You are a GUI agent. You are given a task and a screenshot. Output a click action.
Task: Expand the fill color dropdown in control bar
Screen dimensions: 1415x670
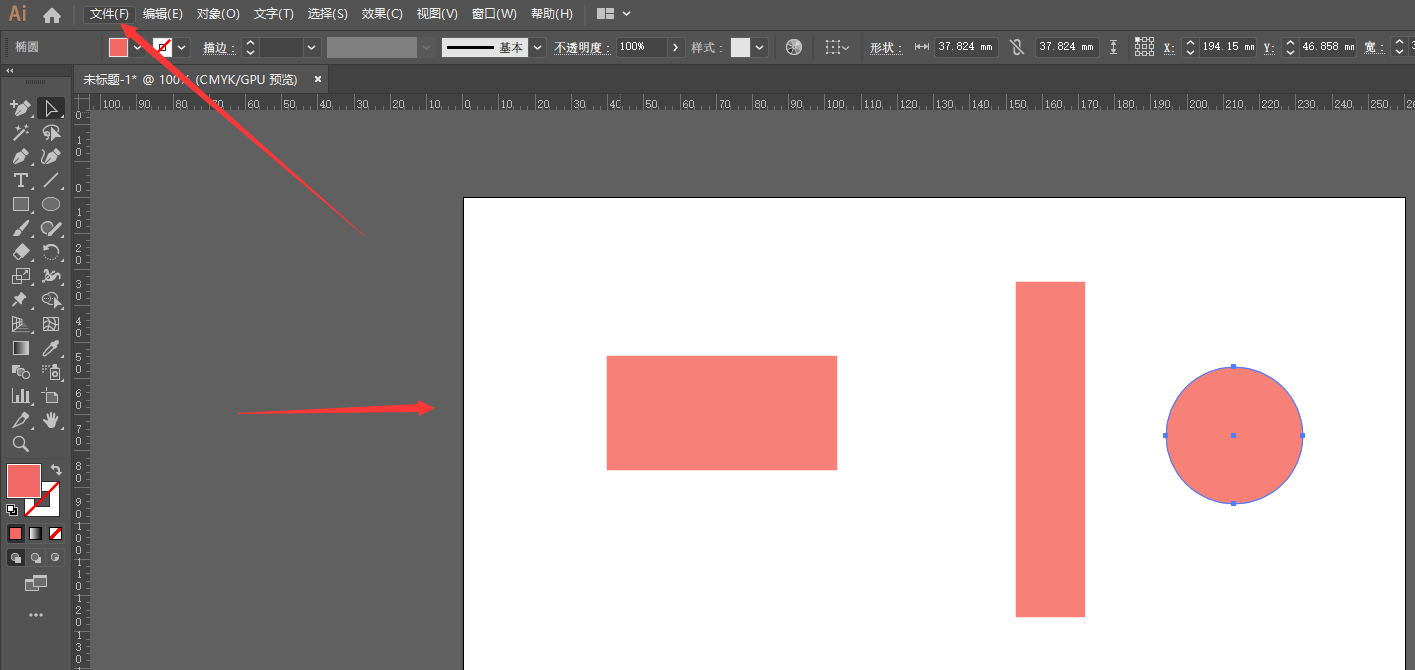pos(137,47)
